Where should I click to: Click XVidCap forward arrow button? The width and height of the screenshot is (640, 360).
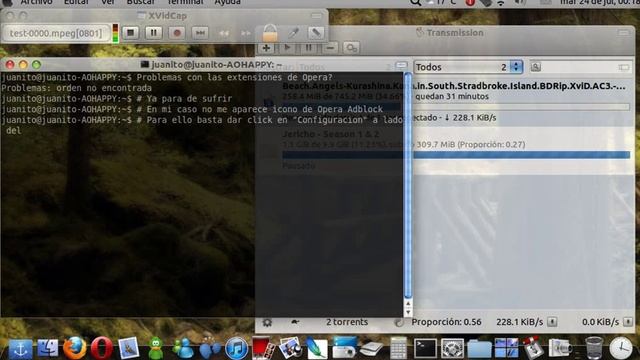(x=245, y=33)
